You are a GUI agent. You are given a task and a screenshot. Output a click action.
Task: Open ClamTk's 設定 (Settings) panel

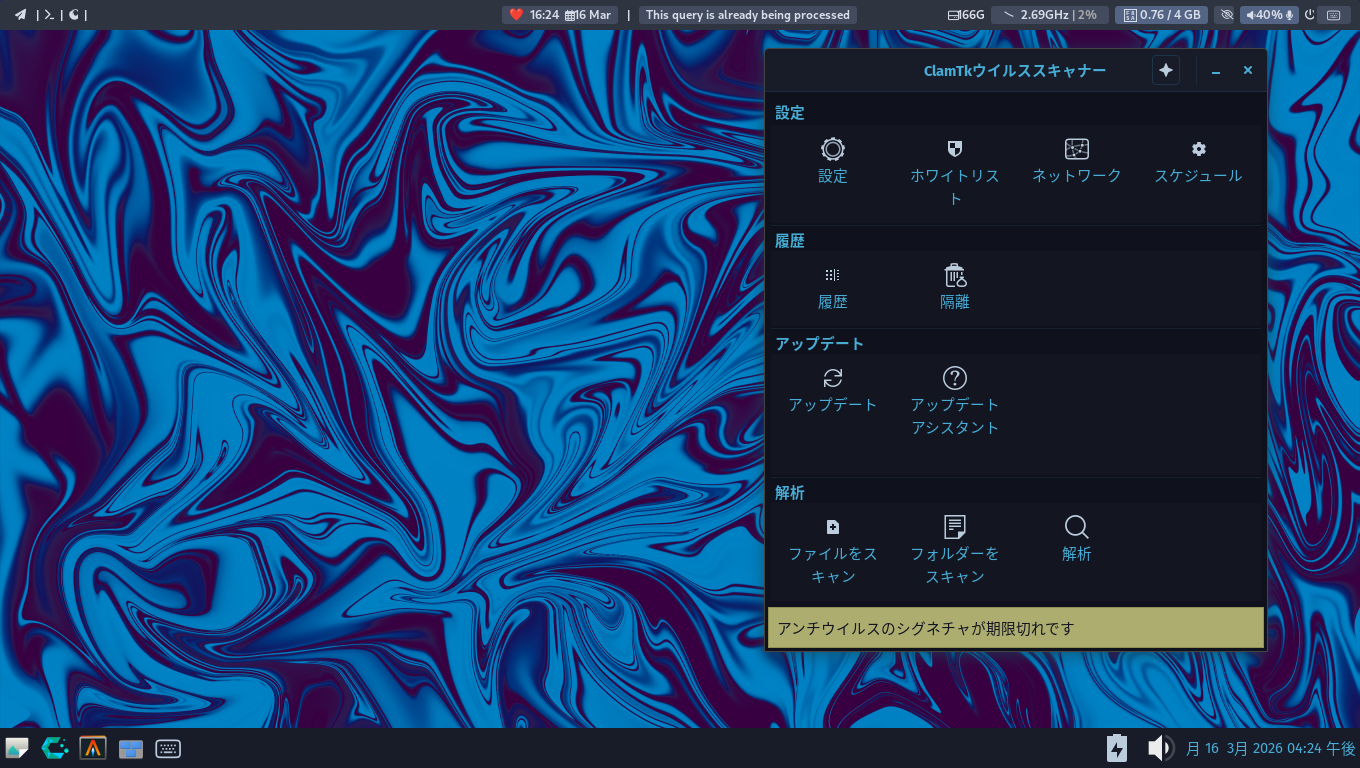[x=833, y=160]
